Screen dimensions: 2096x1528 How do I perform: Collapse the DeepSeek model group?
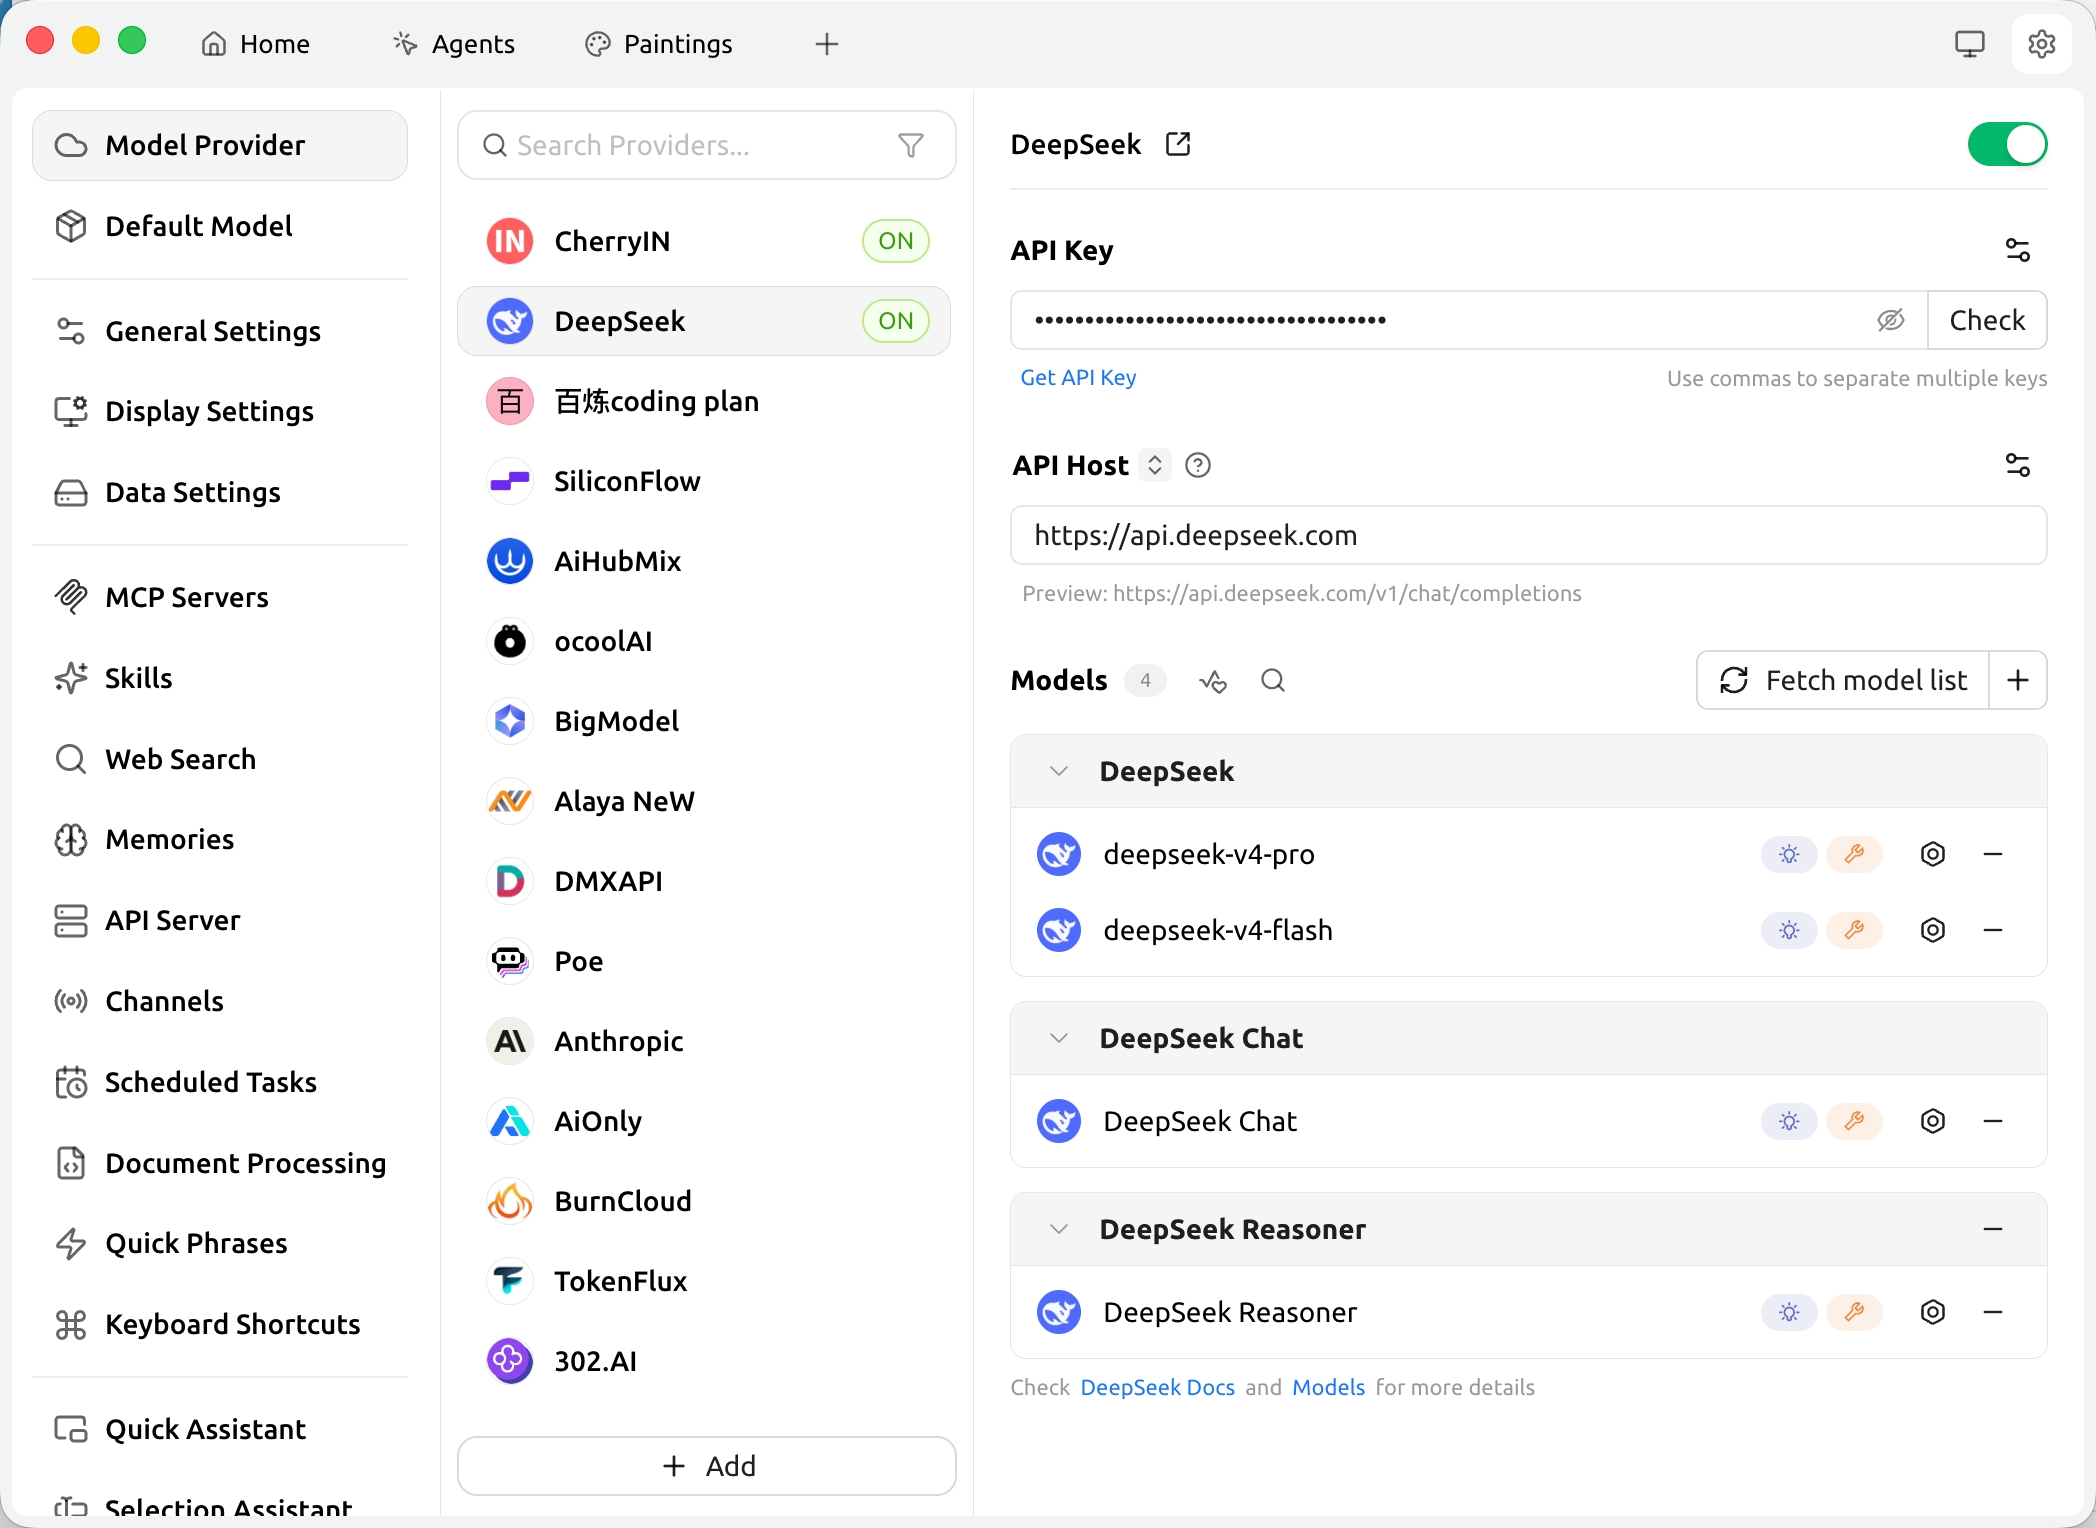point(1059,771)
